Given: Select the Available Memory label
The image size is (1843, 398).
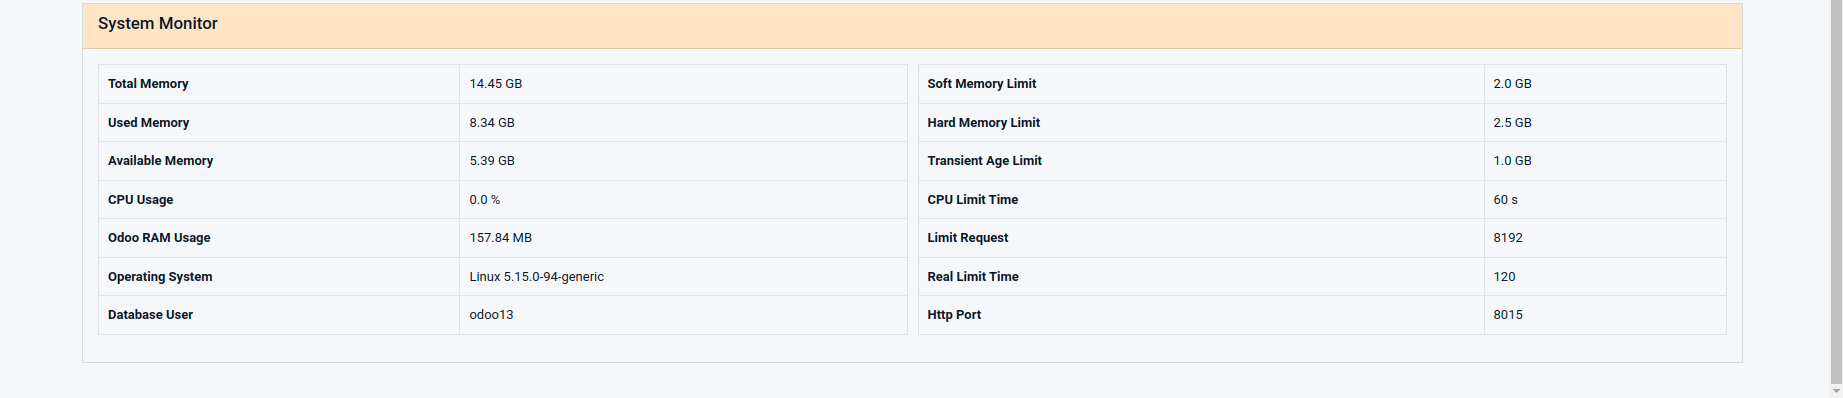Looking at the screenshot, I should tap(160, 161).
